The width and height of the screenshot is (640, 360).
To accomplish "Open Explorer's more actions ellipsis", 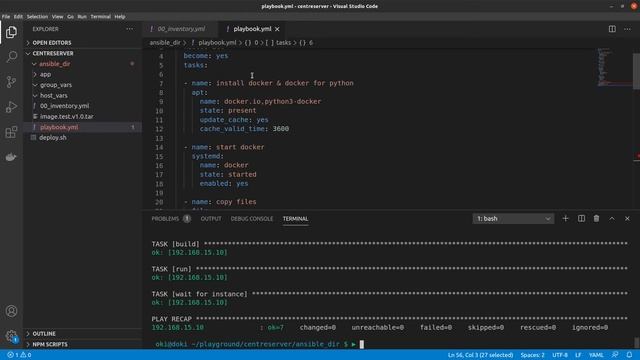I will point(130,29).
